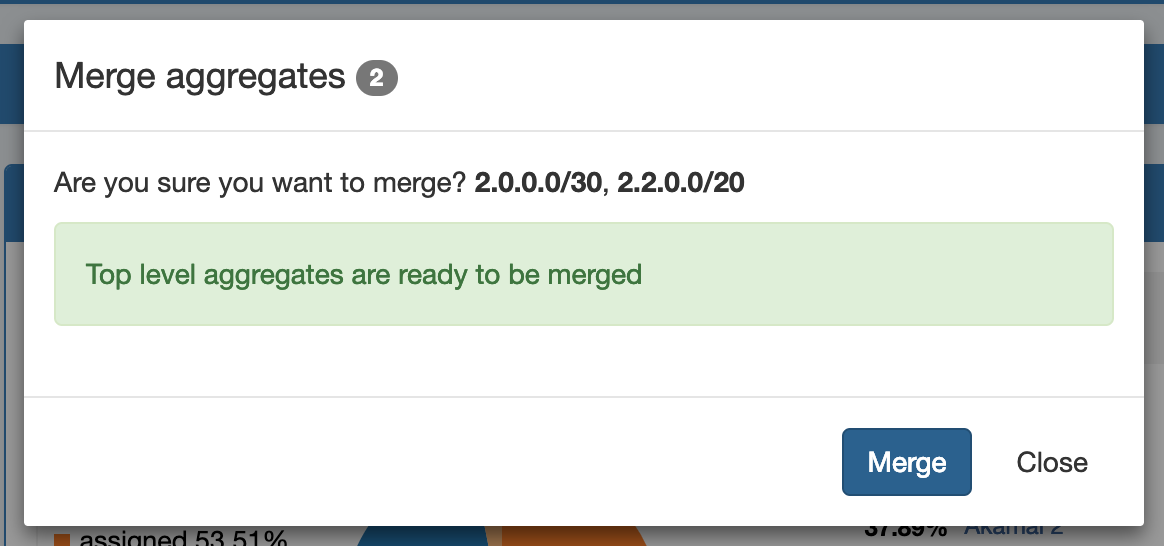1164x546 pixels.
Task: Click the orange assigned legend swatch
Action: tap(62, 540)
